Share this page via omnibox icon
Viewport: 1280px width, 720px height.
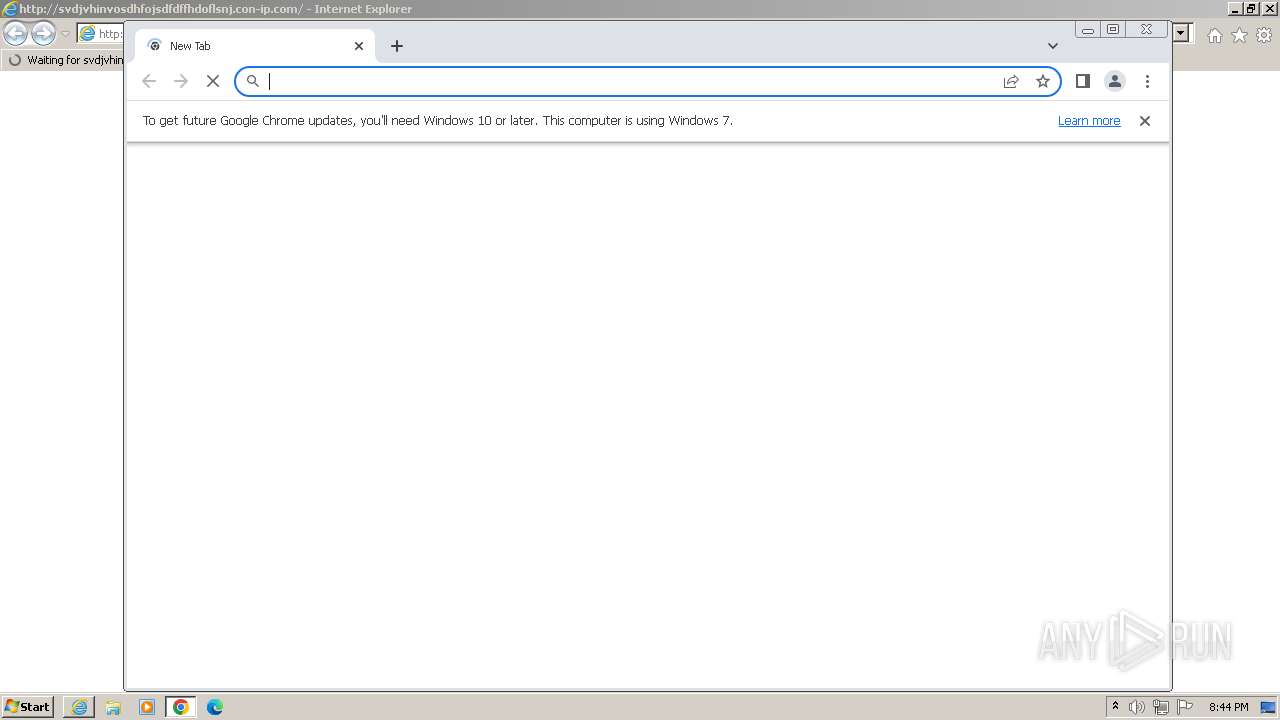1011,81
